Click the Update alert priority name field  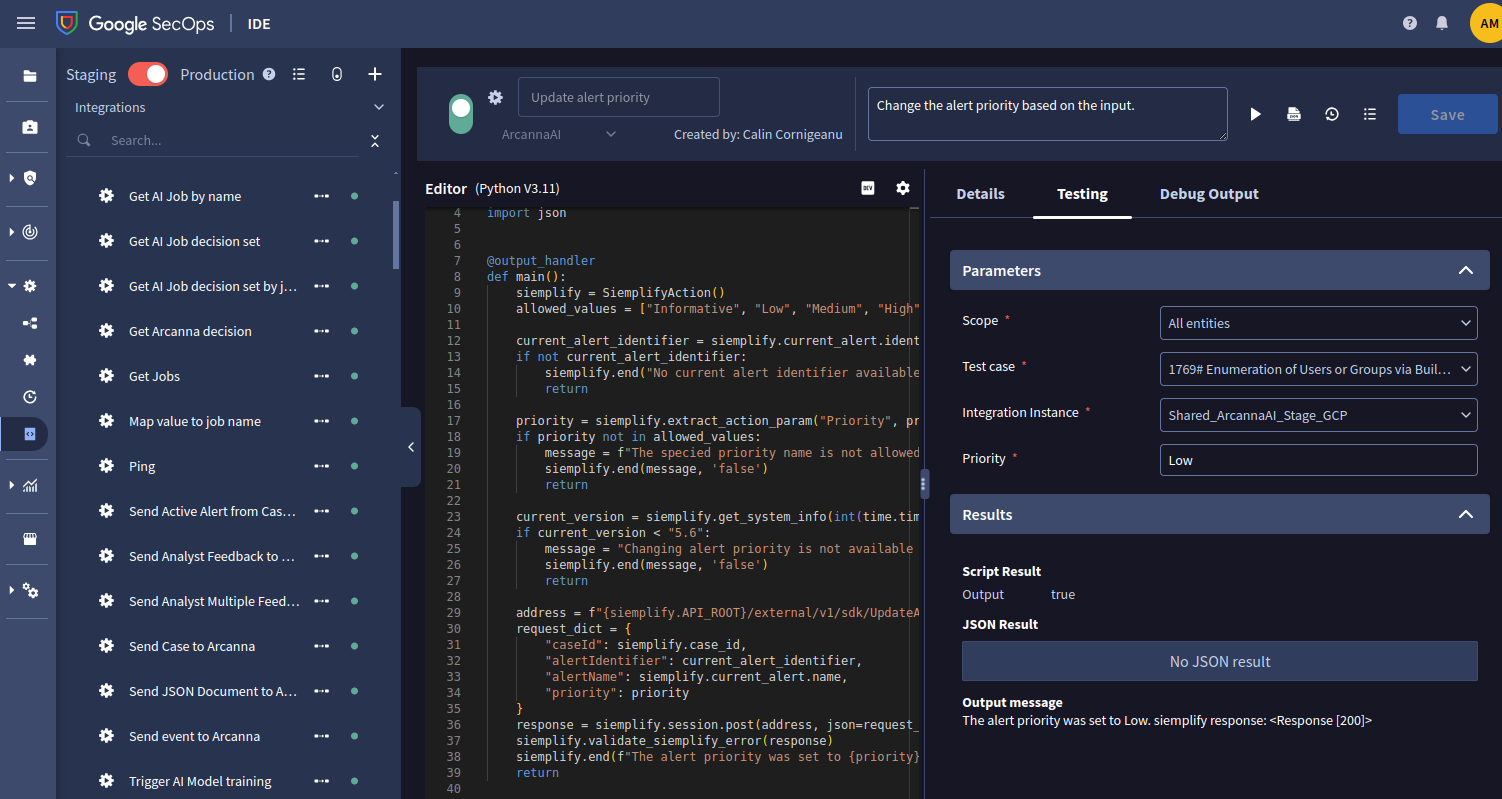[619, 97]
